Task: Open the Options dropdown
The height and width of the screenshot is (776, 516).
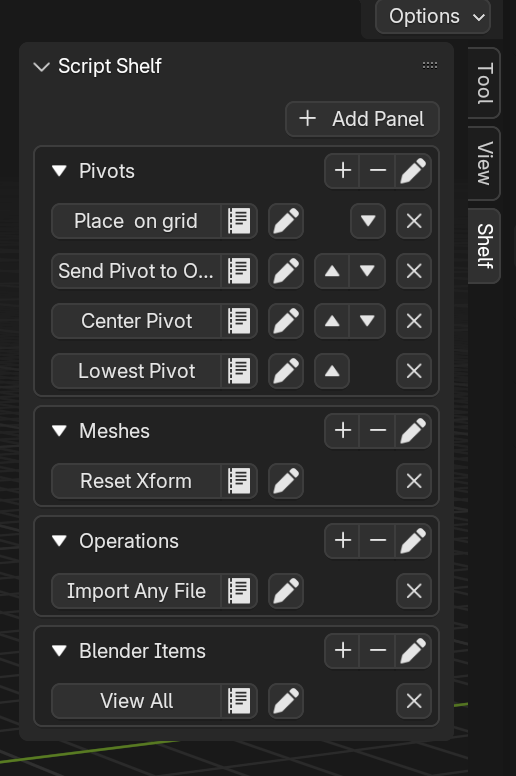Action: (x=433, y=16)
